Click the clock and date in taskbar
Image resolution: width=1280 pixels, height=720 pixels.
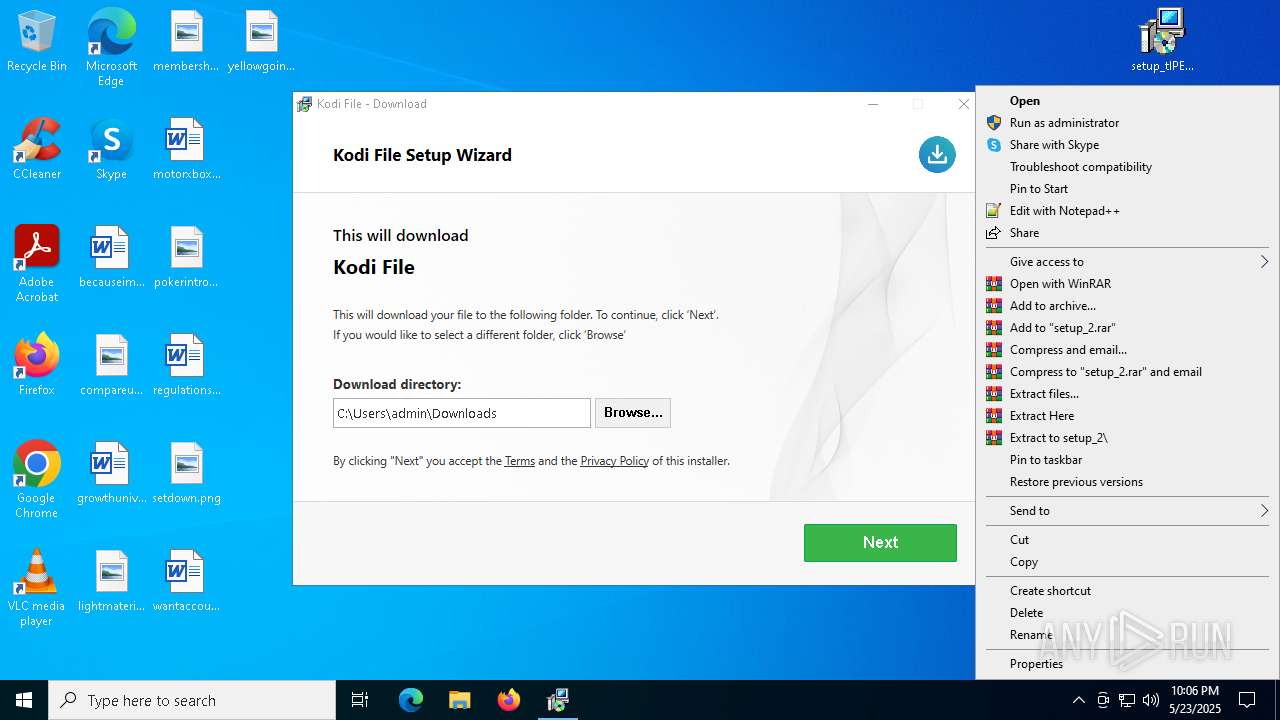click(x=1195, y=700)
